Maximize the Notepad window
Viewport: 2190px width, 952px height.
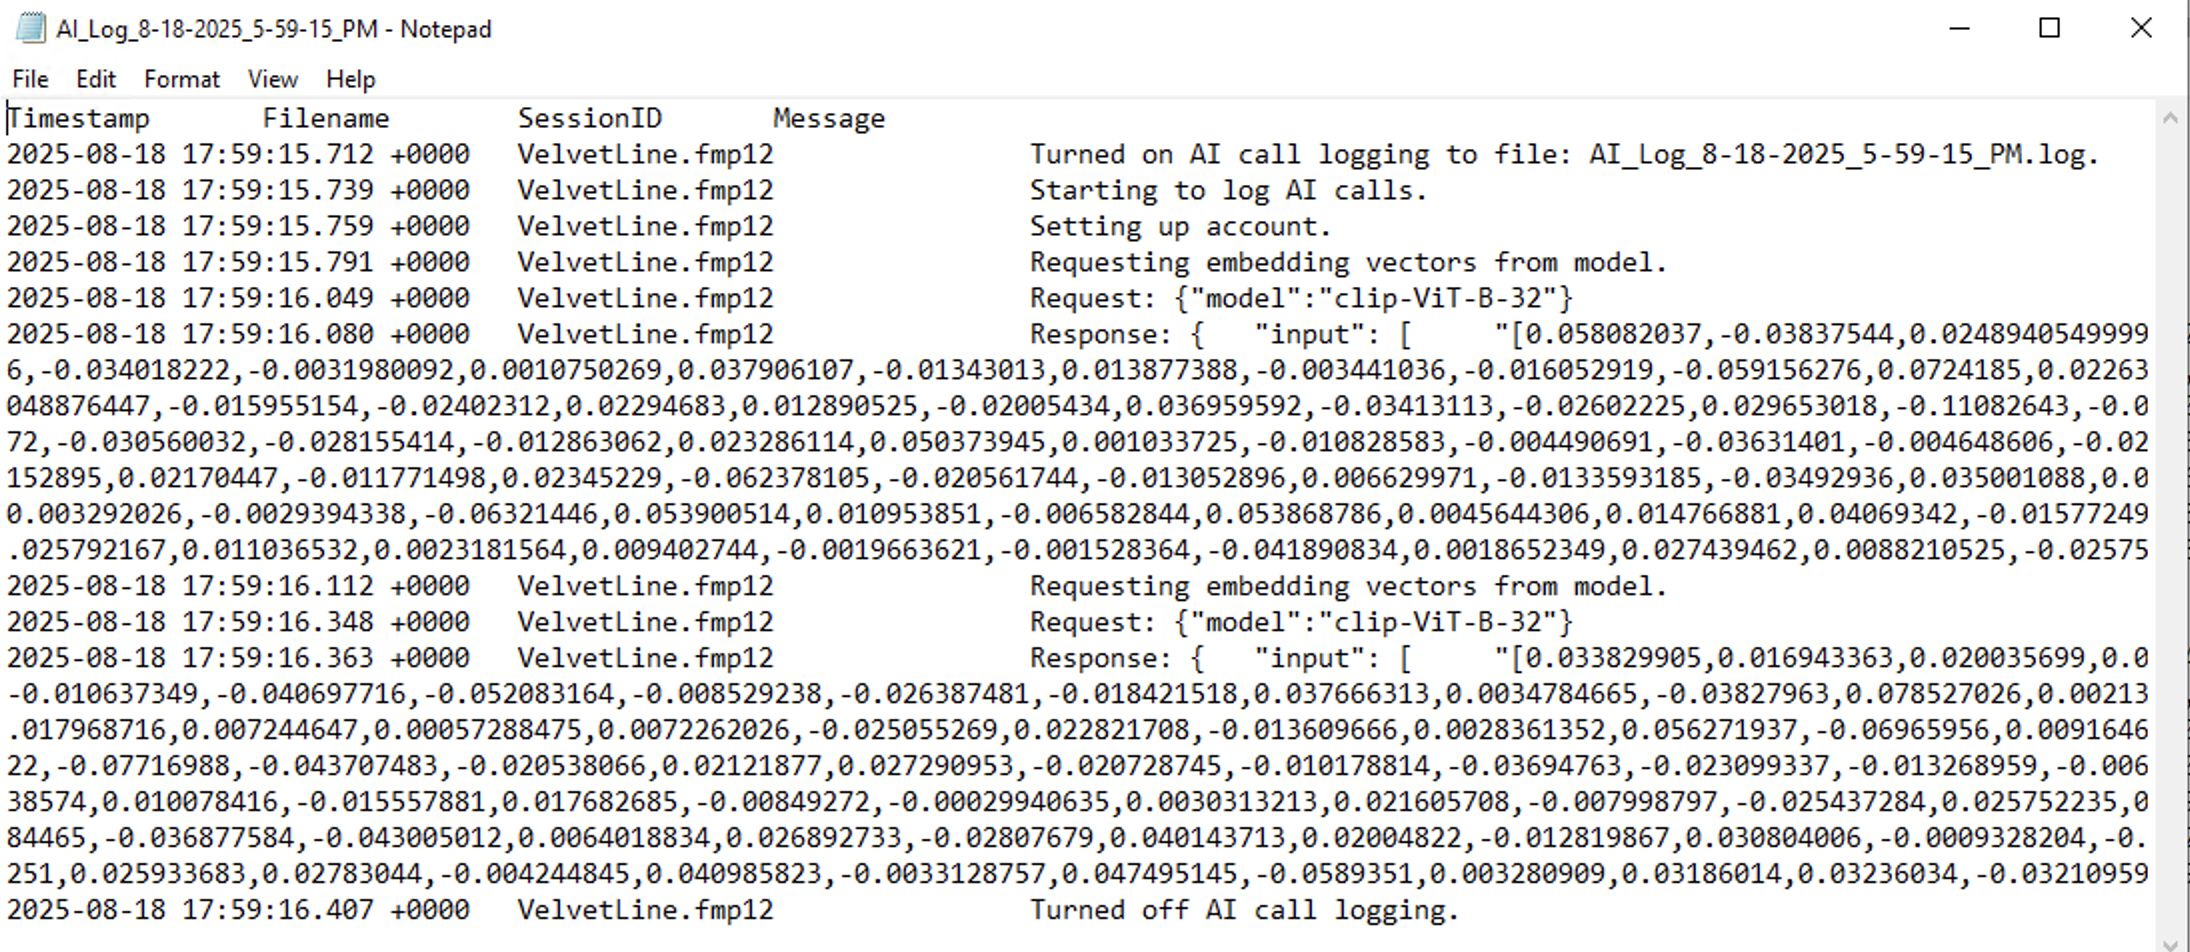2049,28
